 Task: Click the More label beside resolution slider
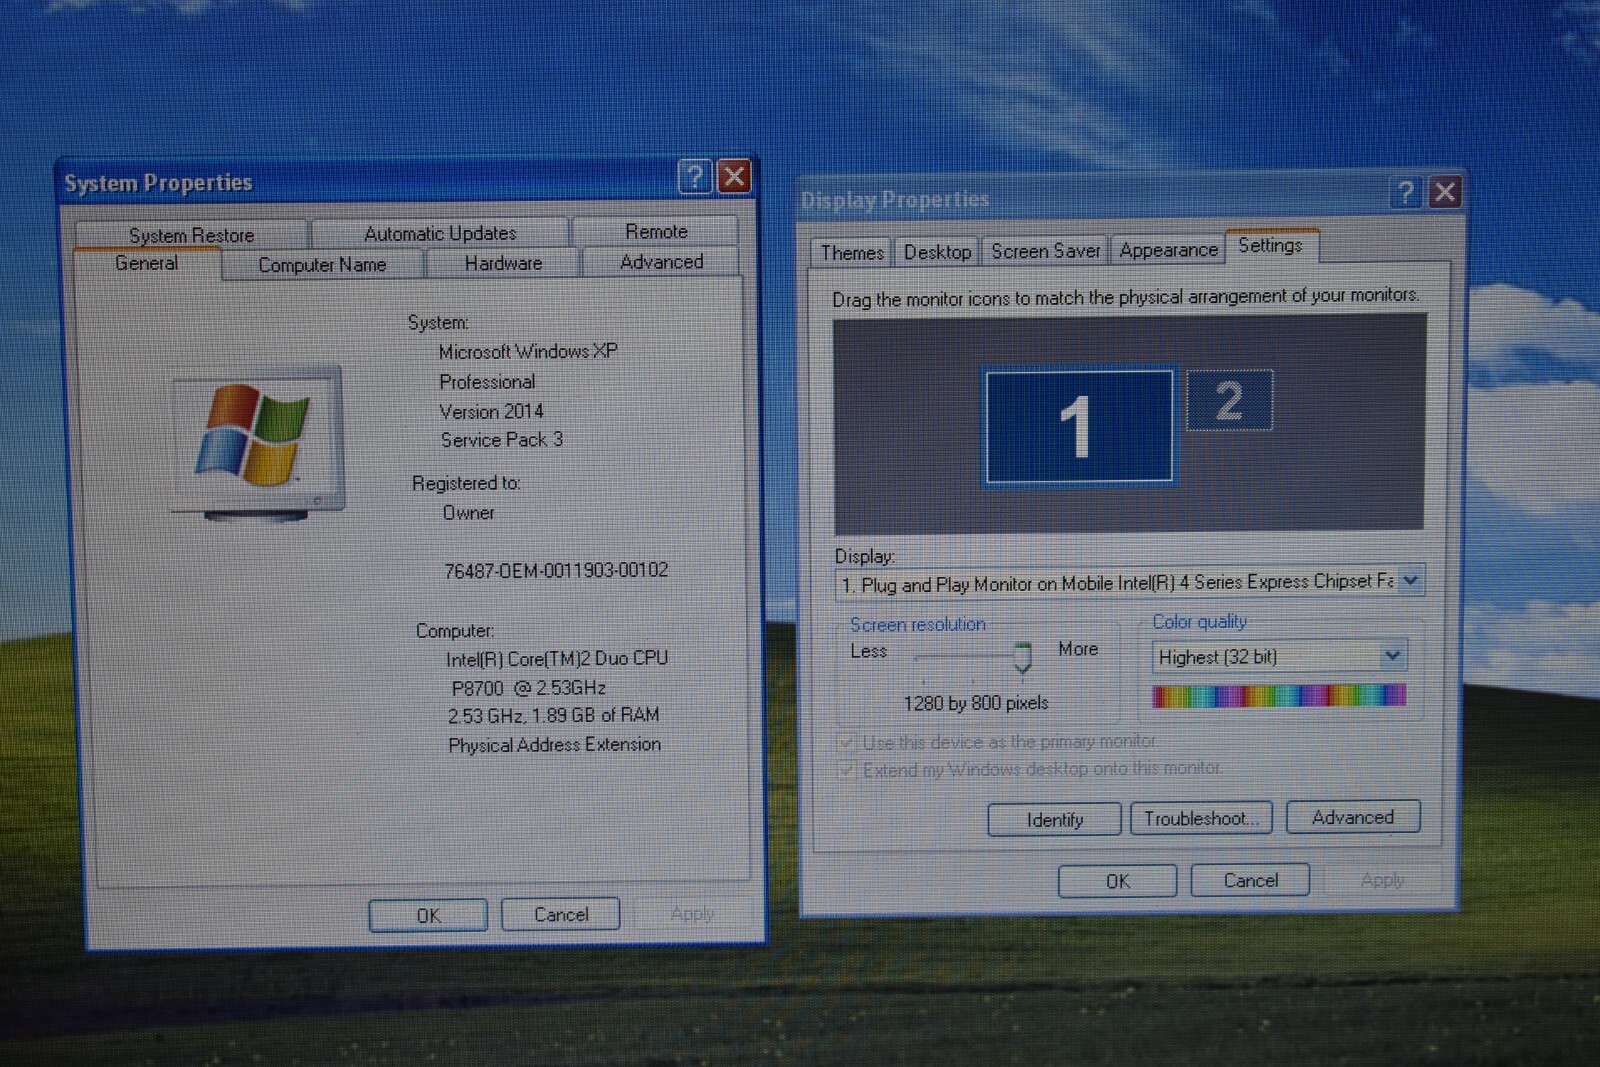coord(1078,649)
